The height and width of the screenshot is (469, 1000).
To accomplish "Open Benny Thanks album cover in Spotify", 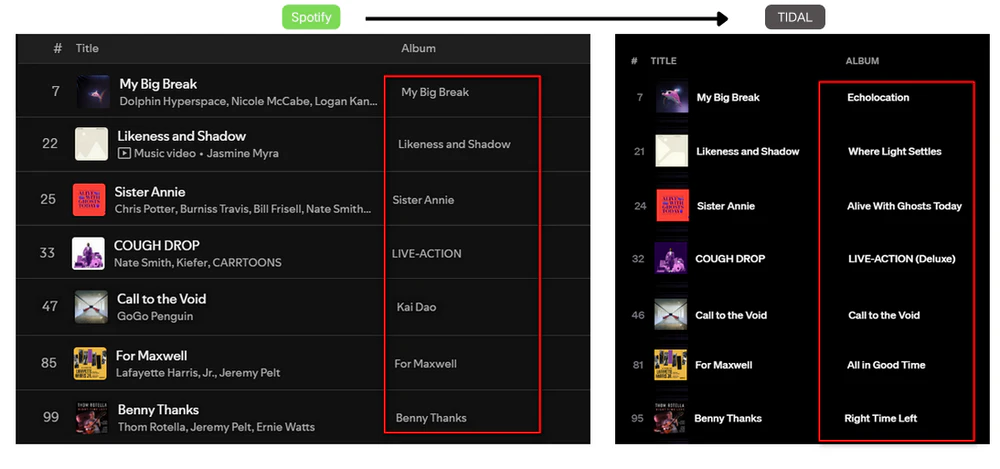I will 92,417.
